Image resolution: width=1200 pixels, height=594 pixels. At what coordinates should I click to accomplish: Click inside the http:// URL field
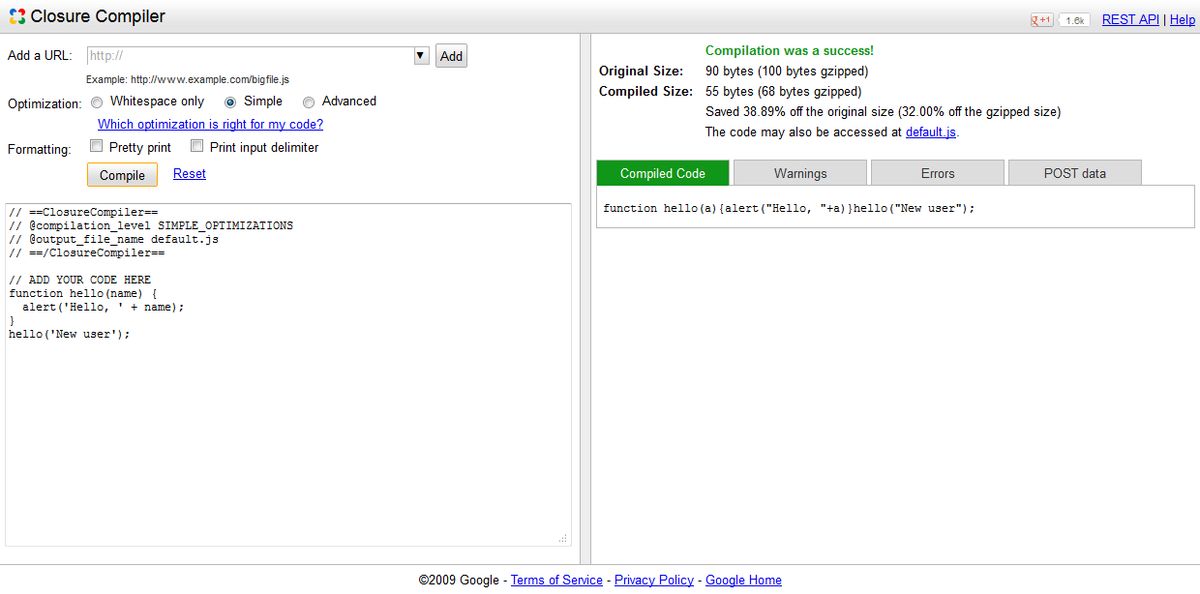[250, 55]
